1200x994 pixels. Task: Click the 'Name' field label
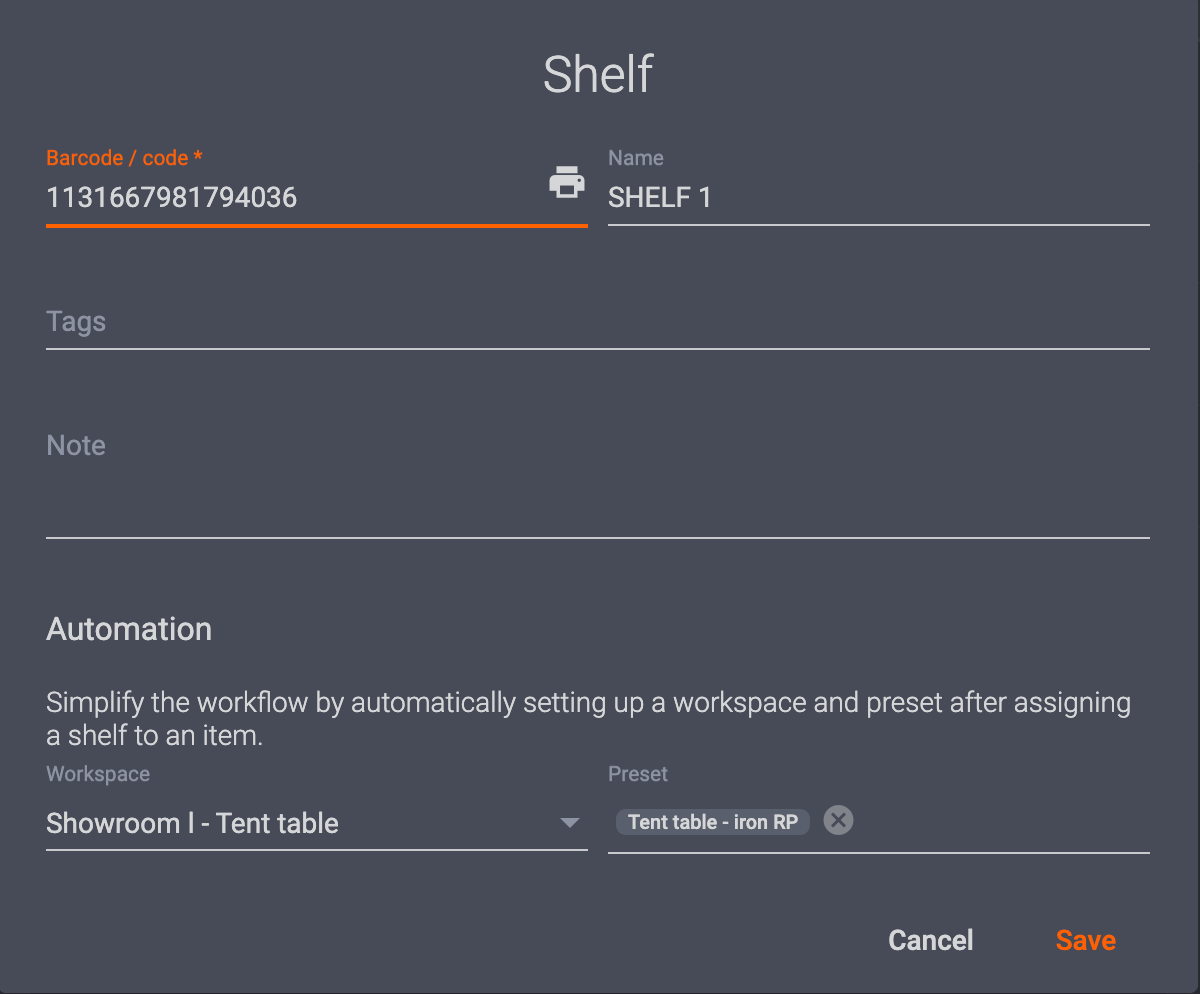(635, 158)
